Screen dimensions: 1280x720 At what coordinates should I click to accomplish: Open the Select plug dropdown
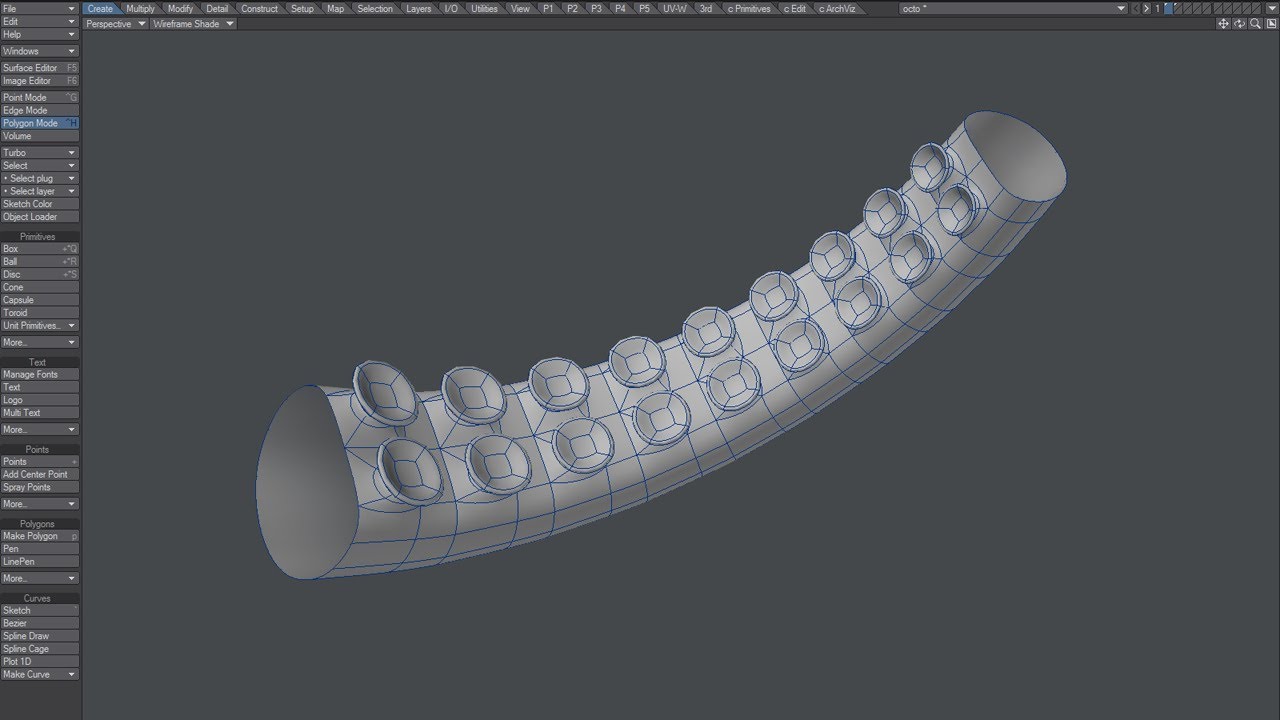[x=40, y=179]
